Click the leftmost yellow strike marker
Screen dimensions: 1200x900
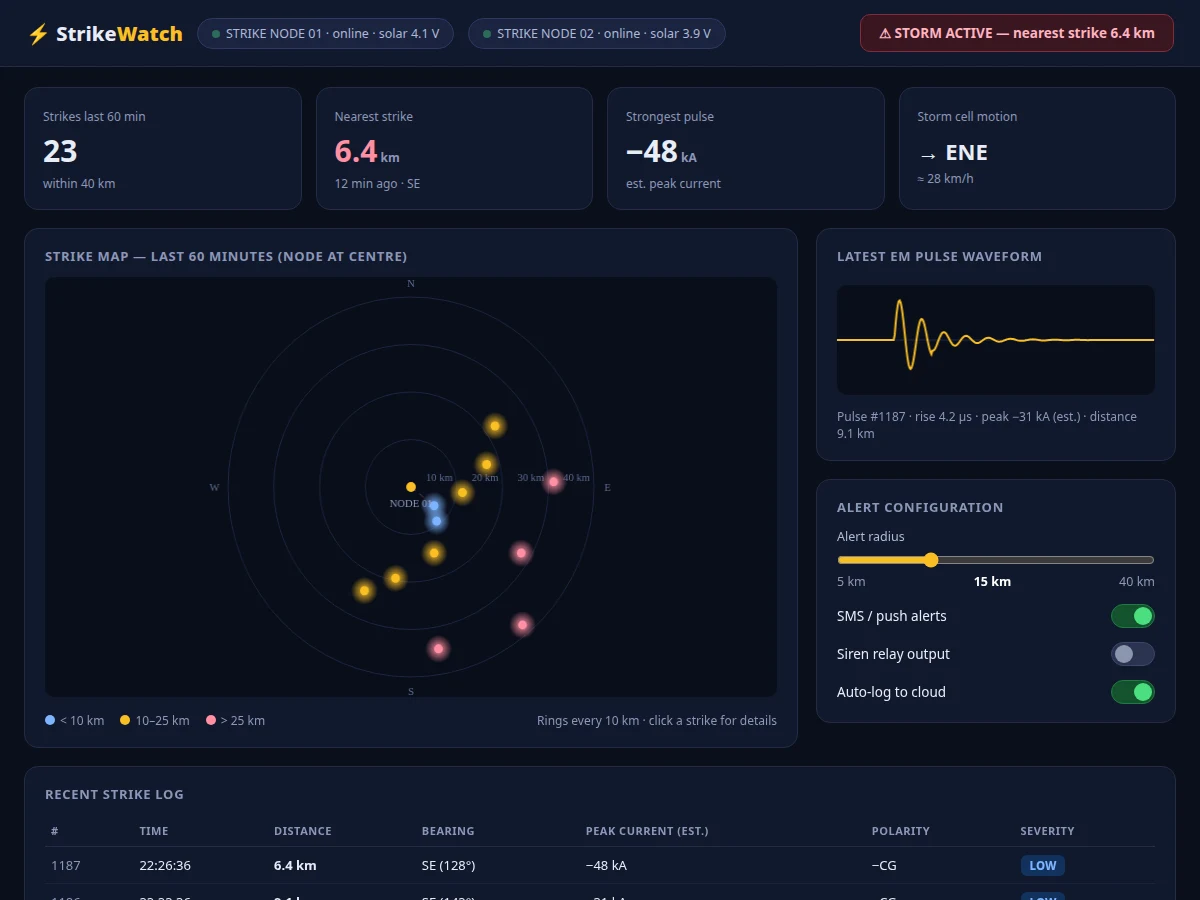pyautogui.click(x=365, y=591)
